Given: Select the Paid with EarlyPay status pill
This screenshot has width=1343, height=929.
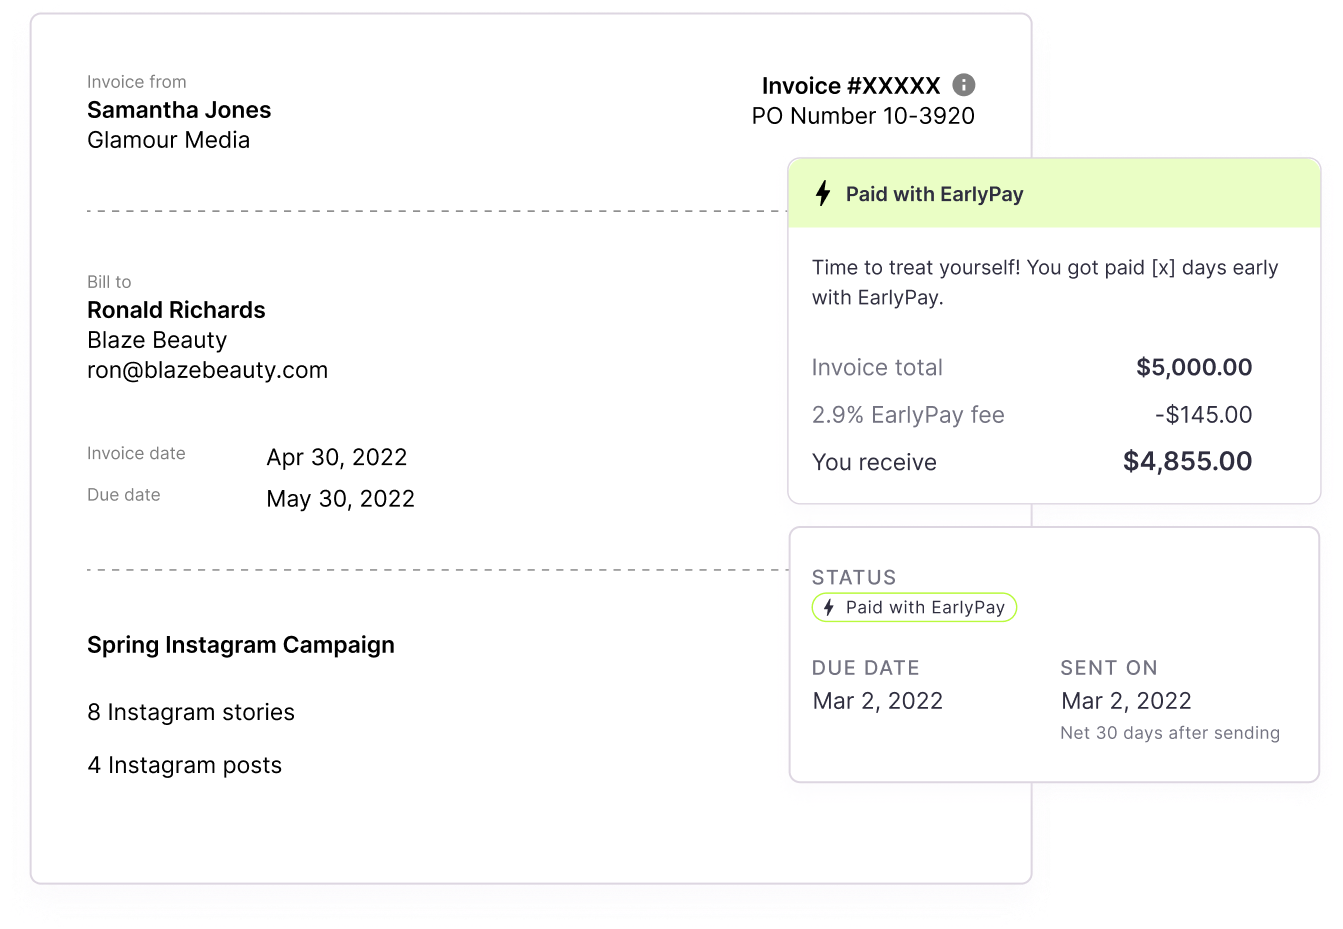Looking at the screenshot, I should (914, 607).
